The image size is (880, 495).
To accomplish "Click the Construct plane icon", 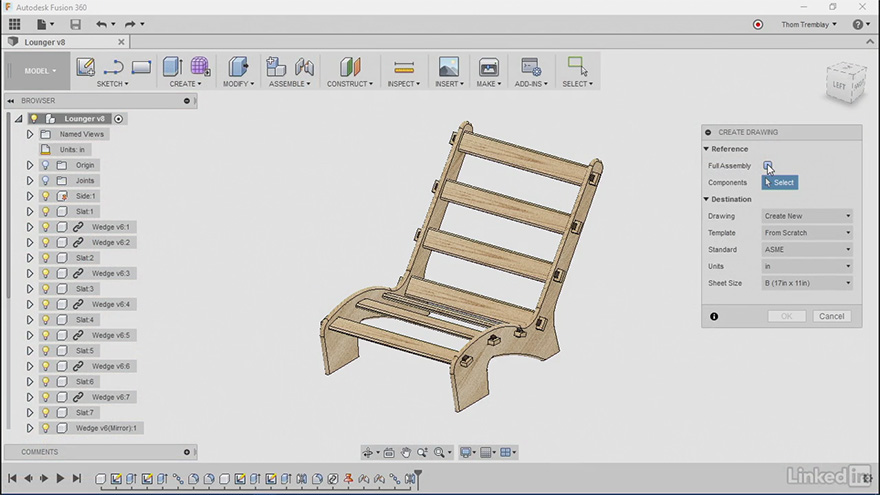I will pyautogui.click(x=350, y=67).
